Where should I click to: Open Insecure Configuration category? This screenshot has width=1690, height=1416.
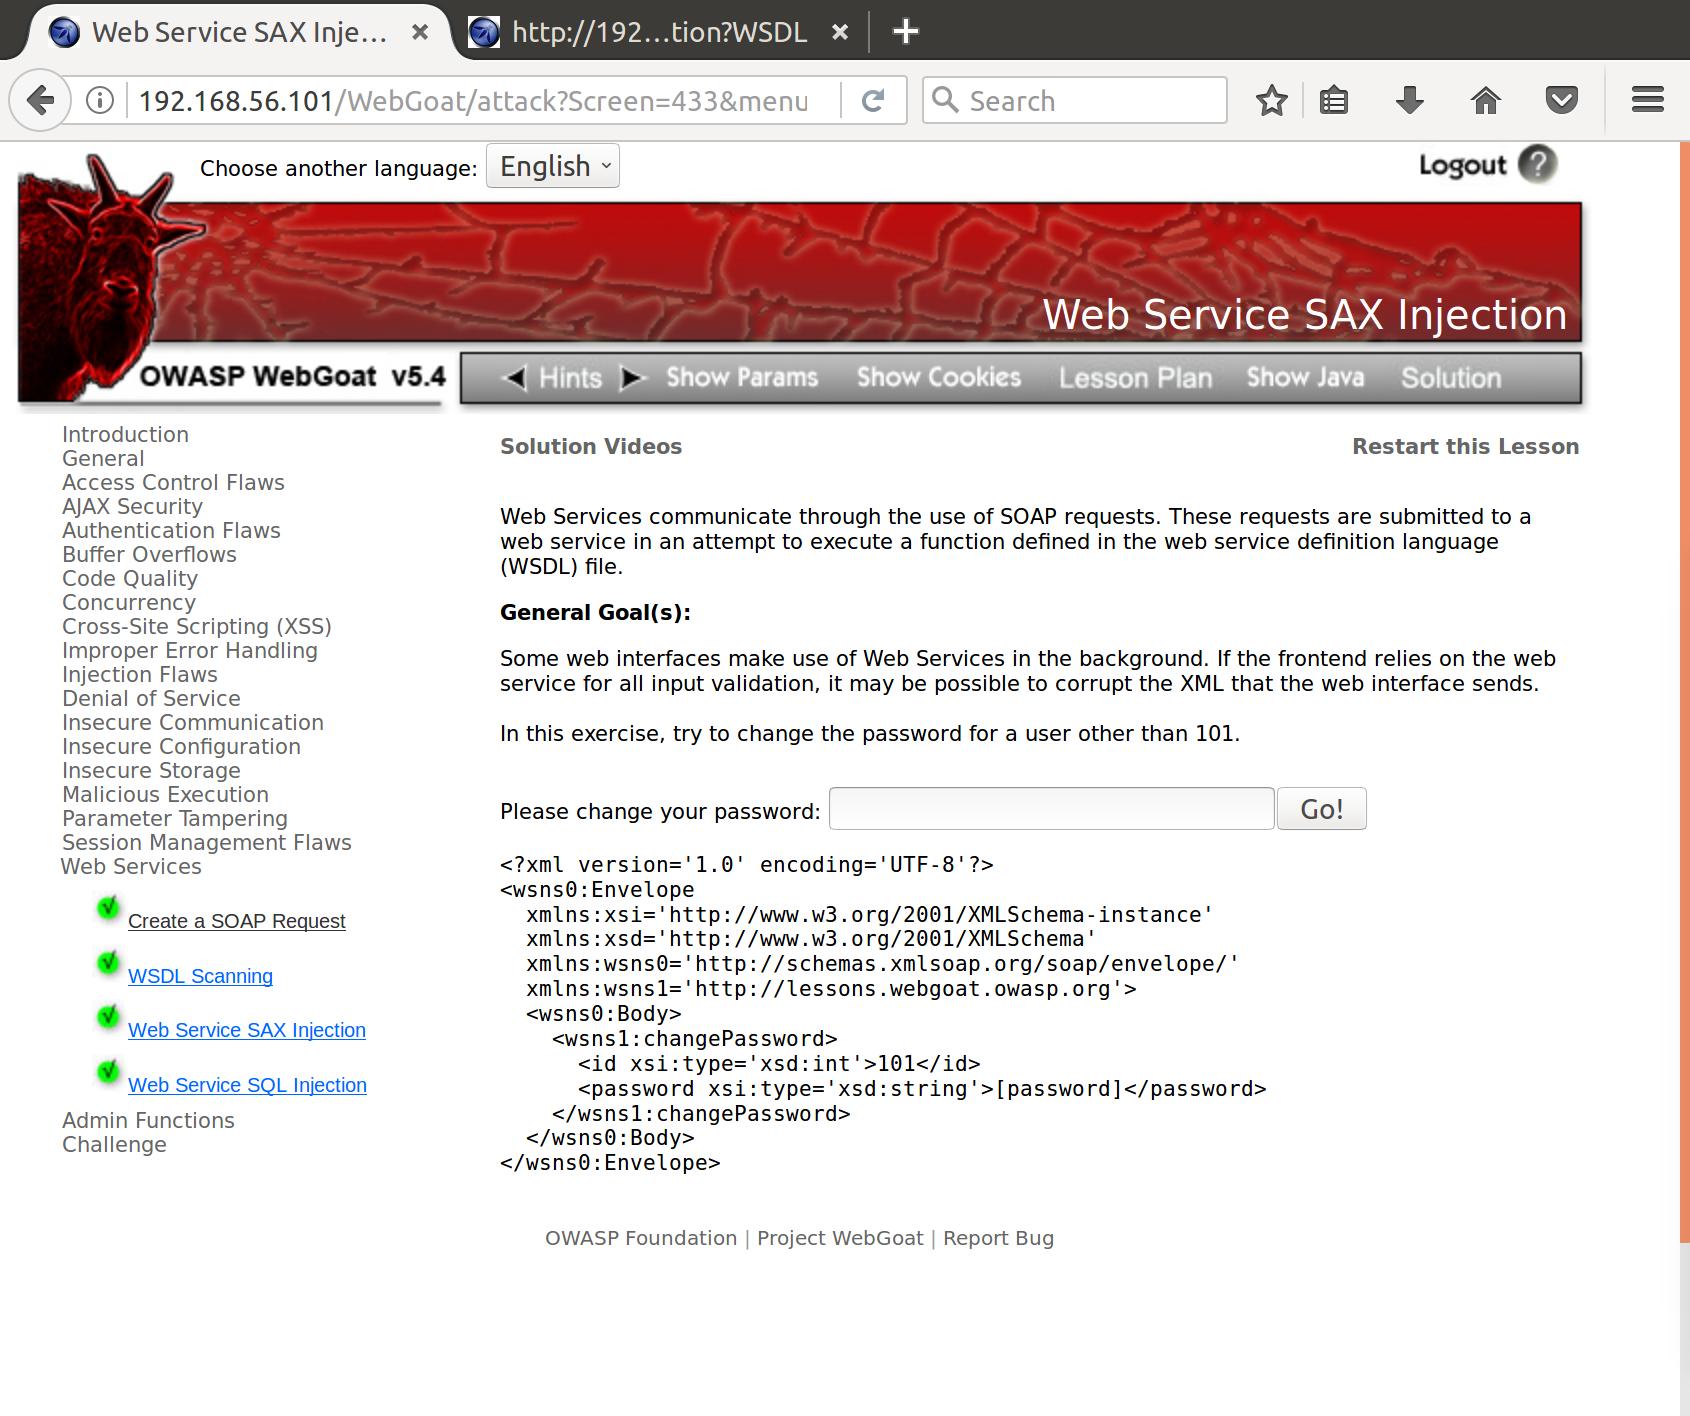[181, 747]
